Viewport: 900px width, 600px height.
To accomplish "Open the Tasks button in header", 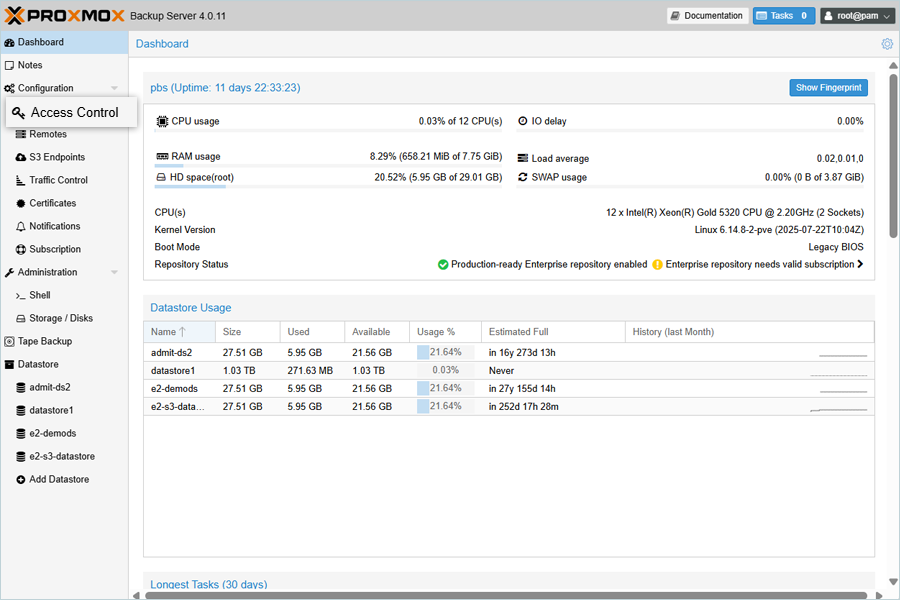I will click(783, 16).
